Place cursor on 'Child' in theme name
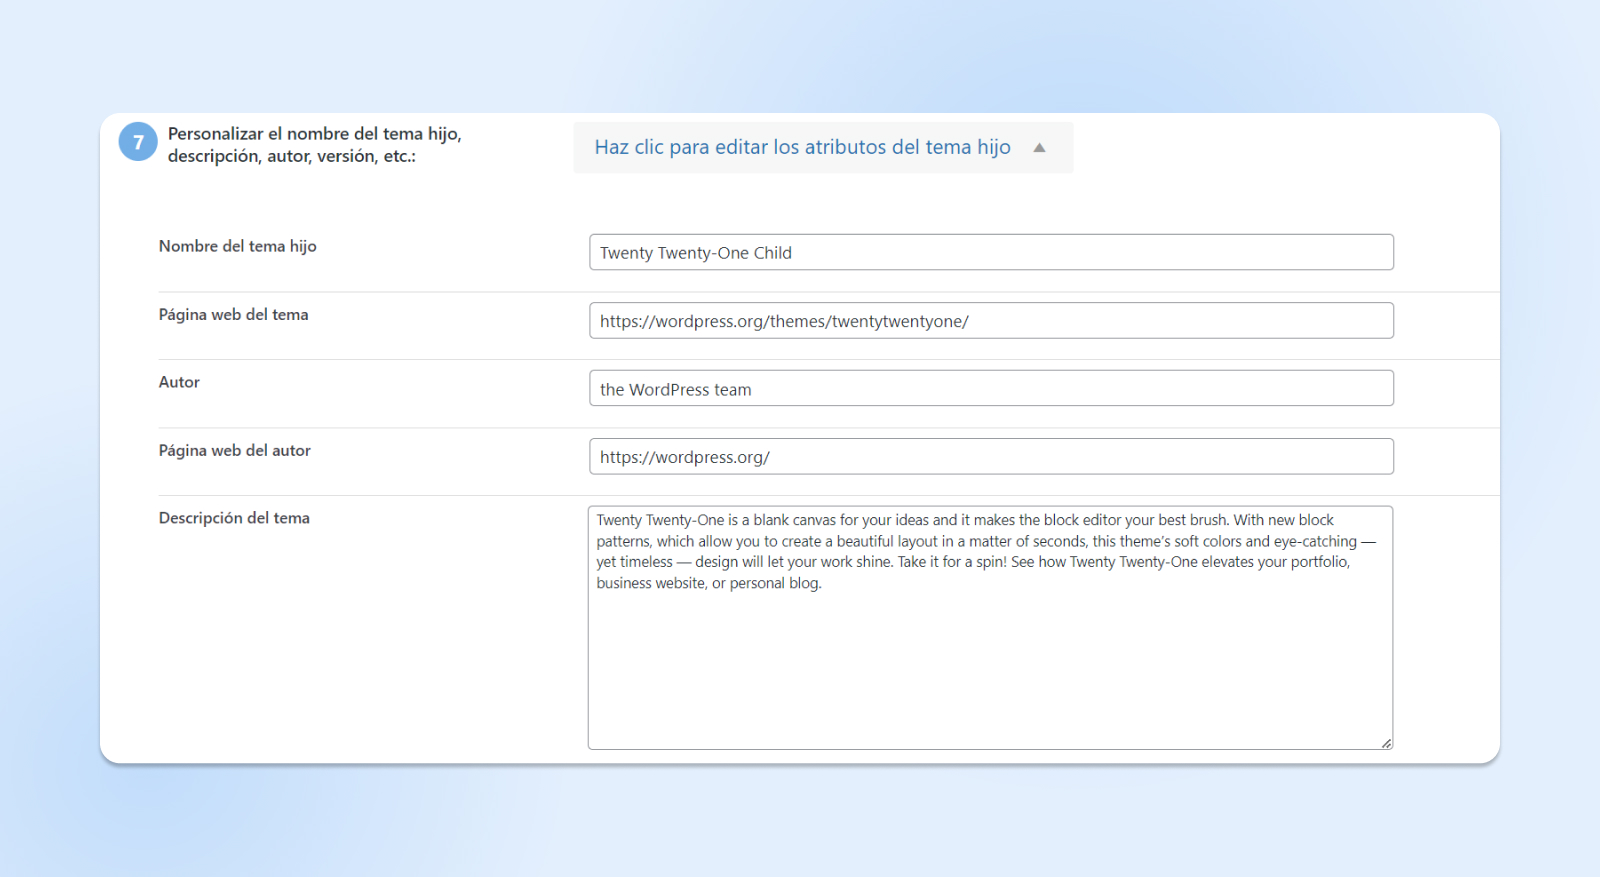Screen dimensions: 1600x877 [x=772, y=253]
